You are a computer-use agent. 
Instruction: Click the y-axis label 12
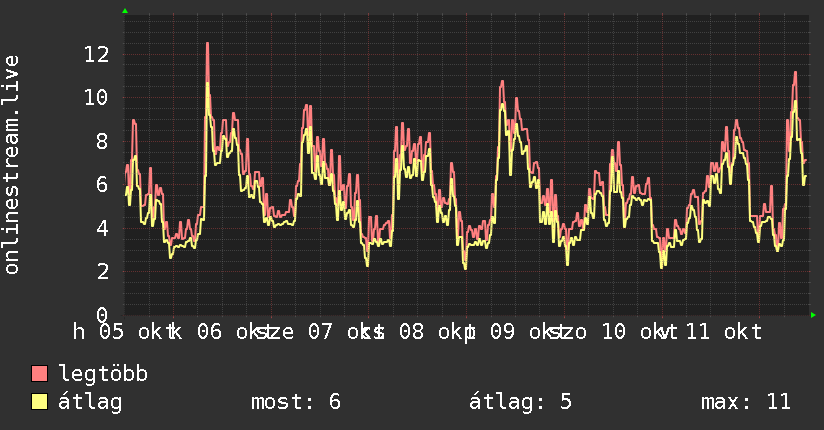(96, 54)
